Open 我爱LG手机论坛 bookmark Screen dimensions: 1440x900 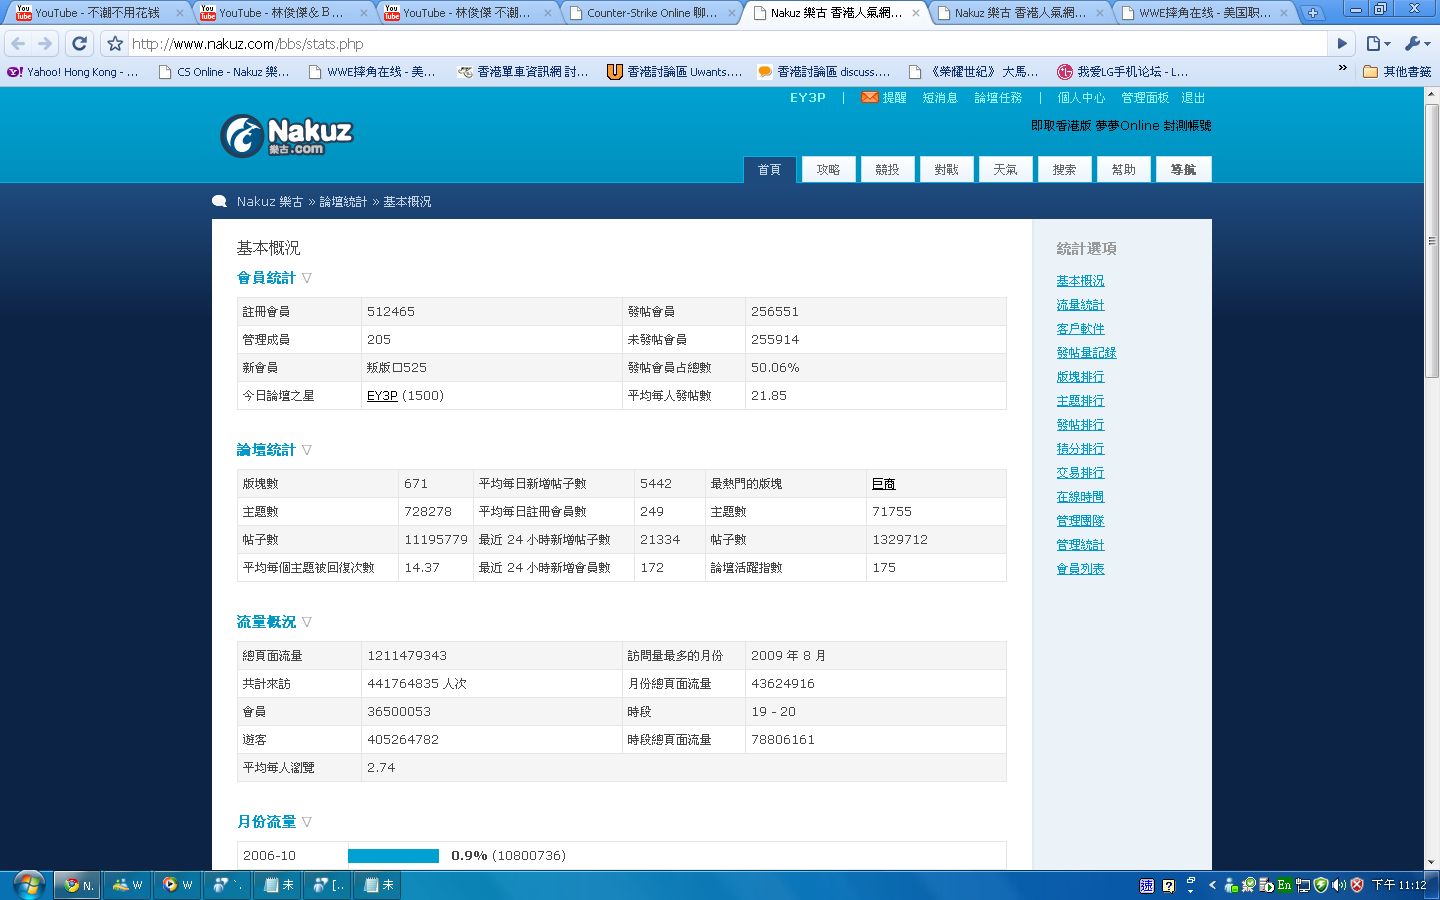point(1123,72)
